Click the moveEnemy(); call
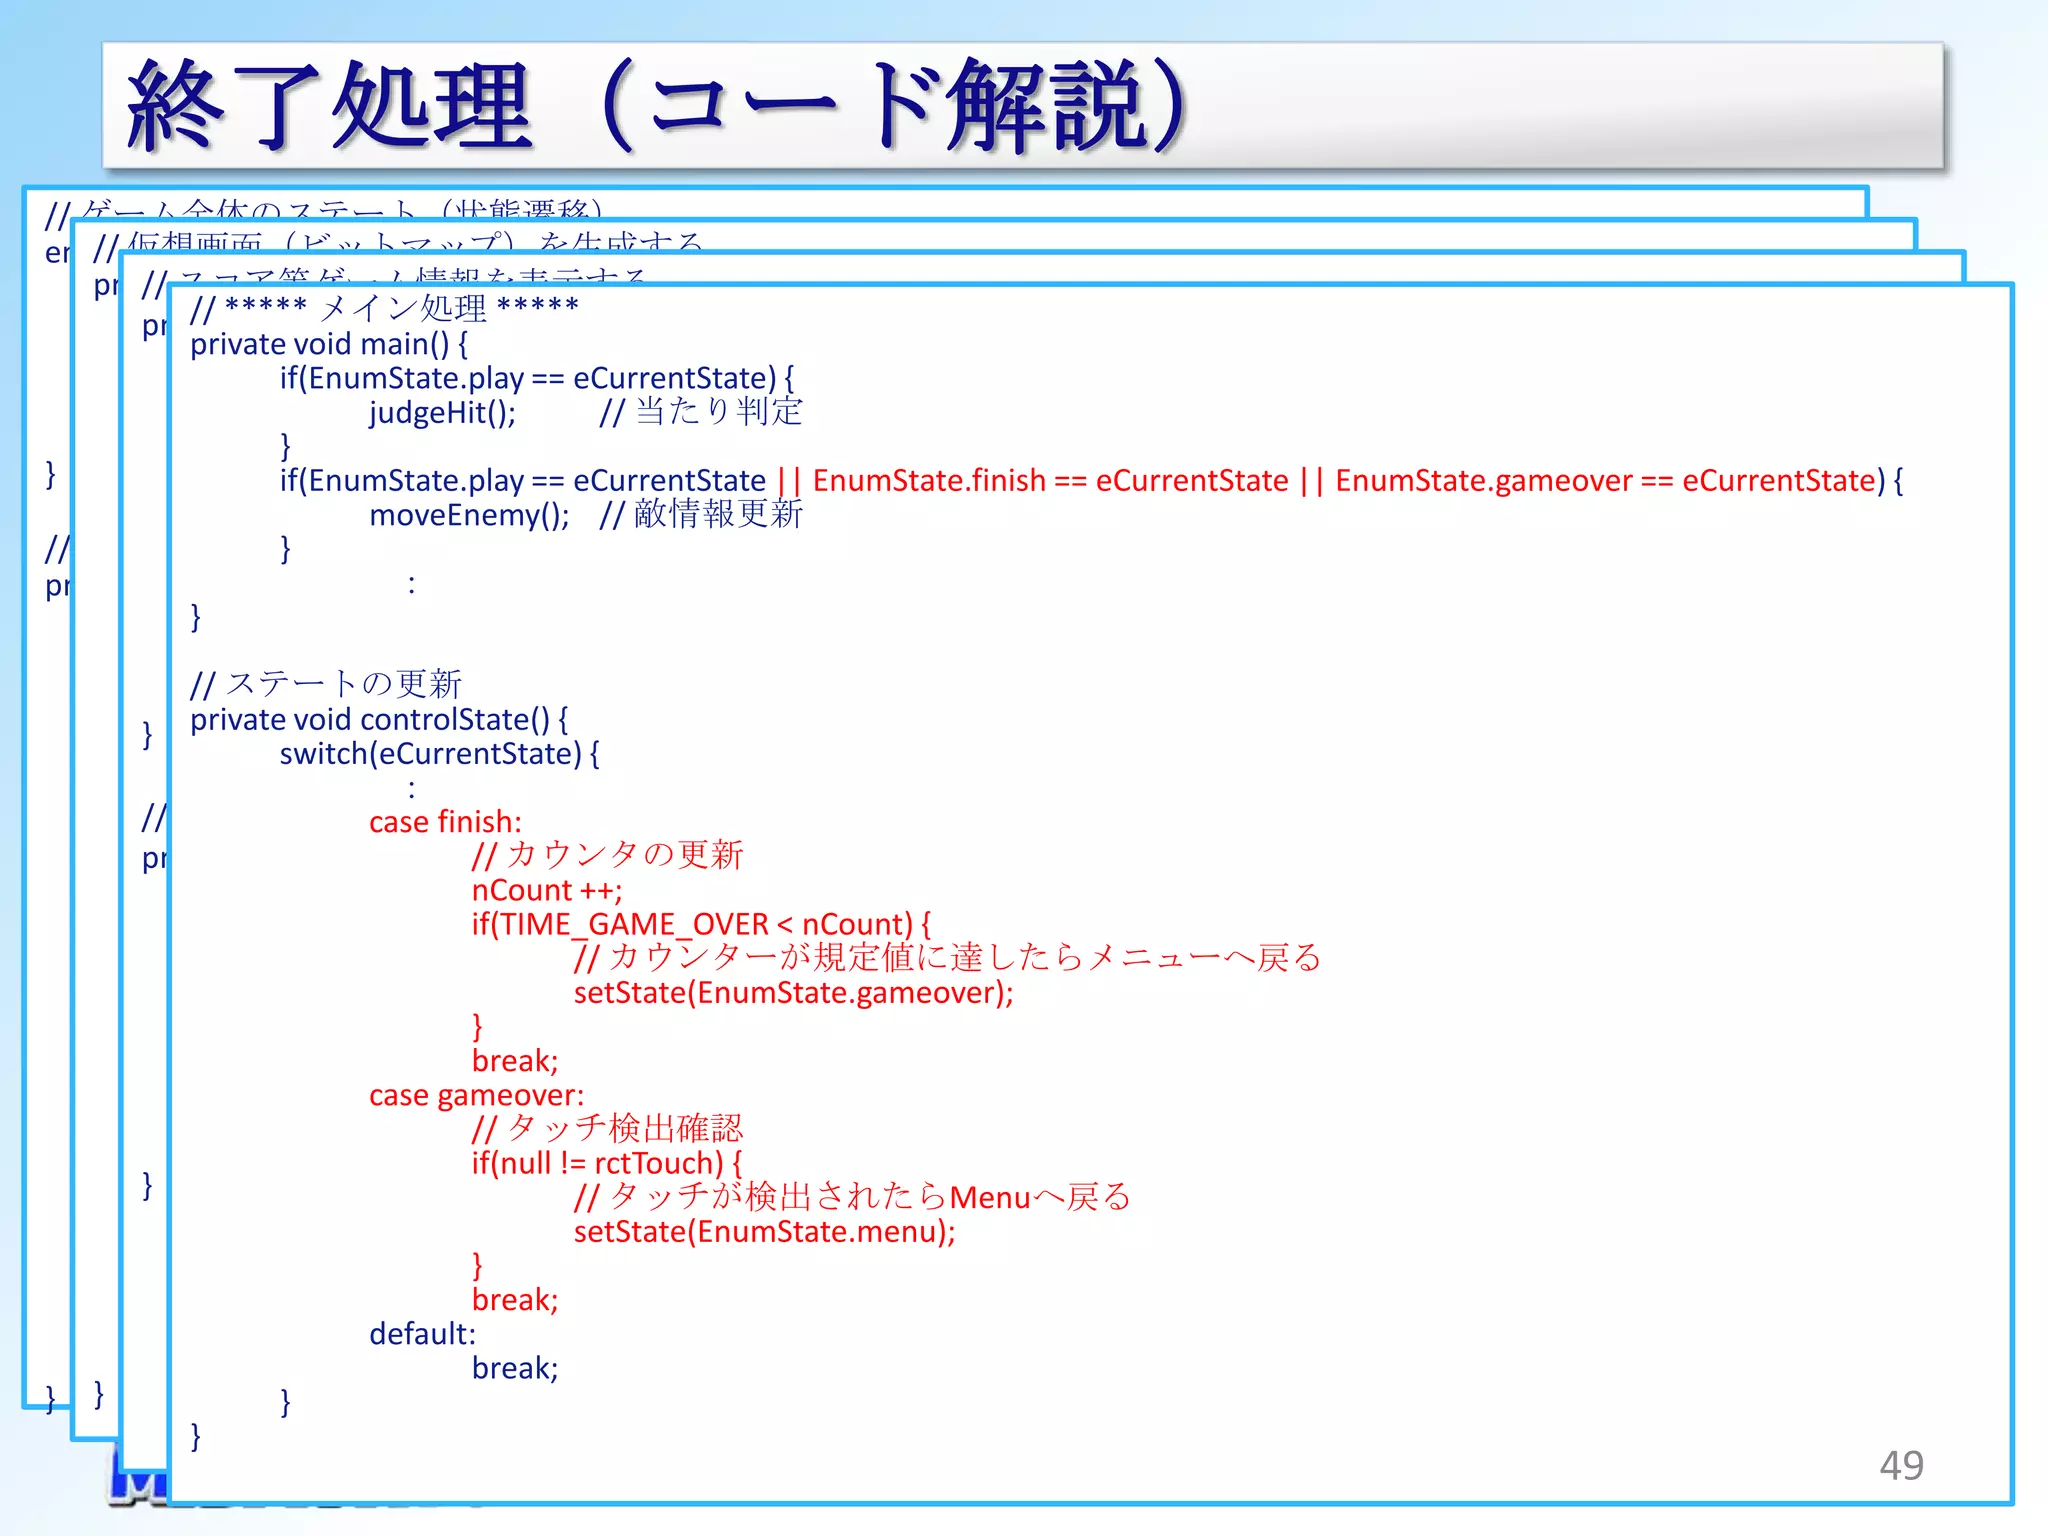 tap(469, 515)
